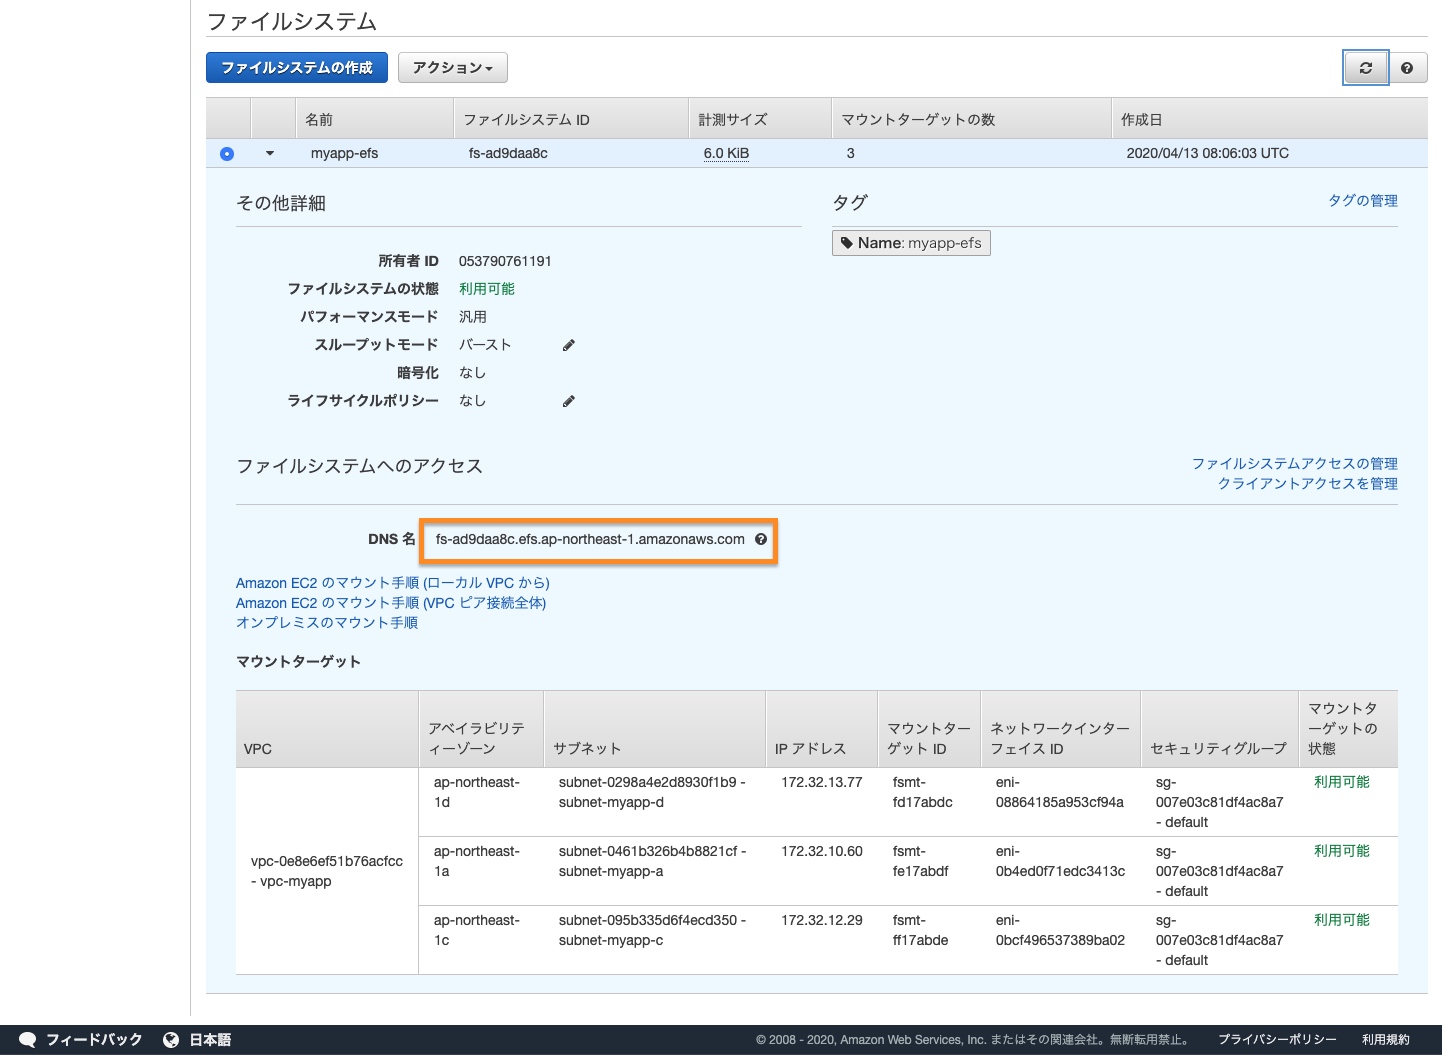Click the Name: myapp-efs tag
The height and width of the screenshot is (1055, 1442).
tap(911, 243)
